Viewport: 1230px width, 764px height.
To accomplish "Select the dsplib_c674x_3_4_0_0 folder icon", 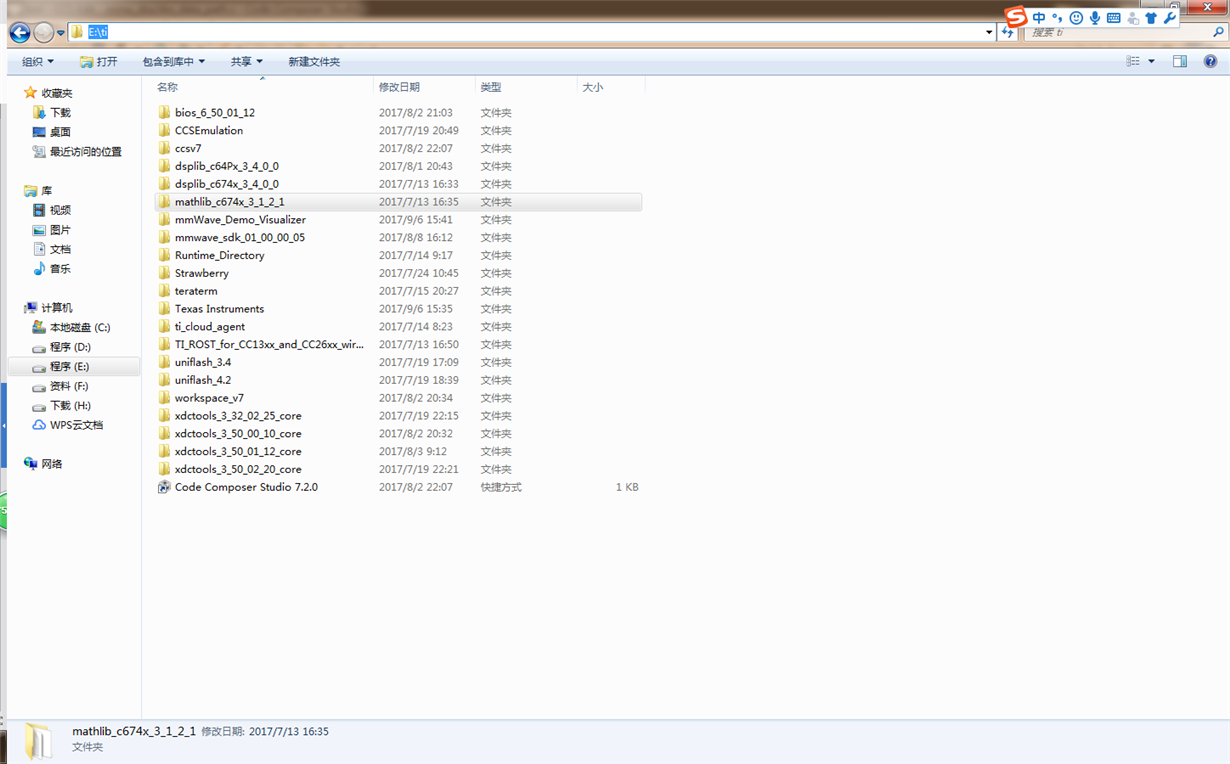I will tap(165, 184).
